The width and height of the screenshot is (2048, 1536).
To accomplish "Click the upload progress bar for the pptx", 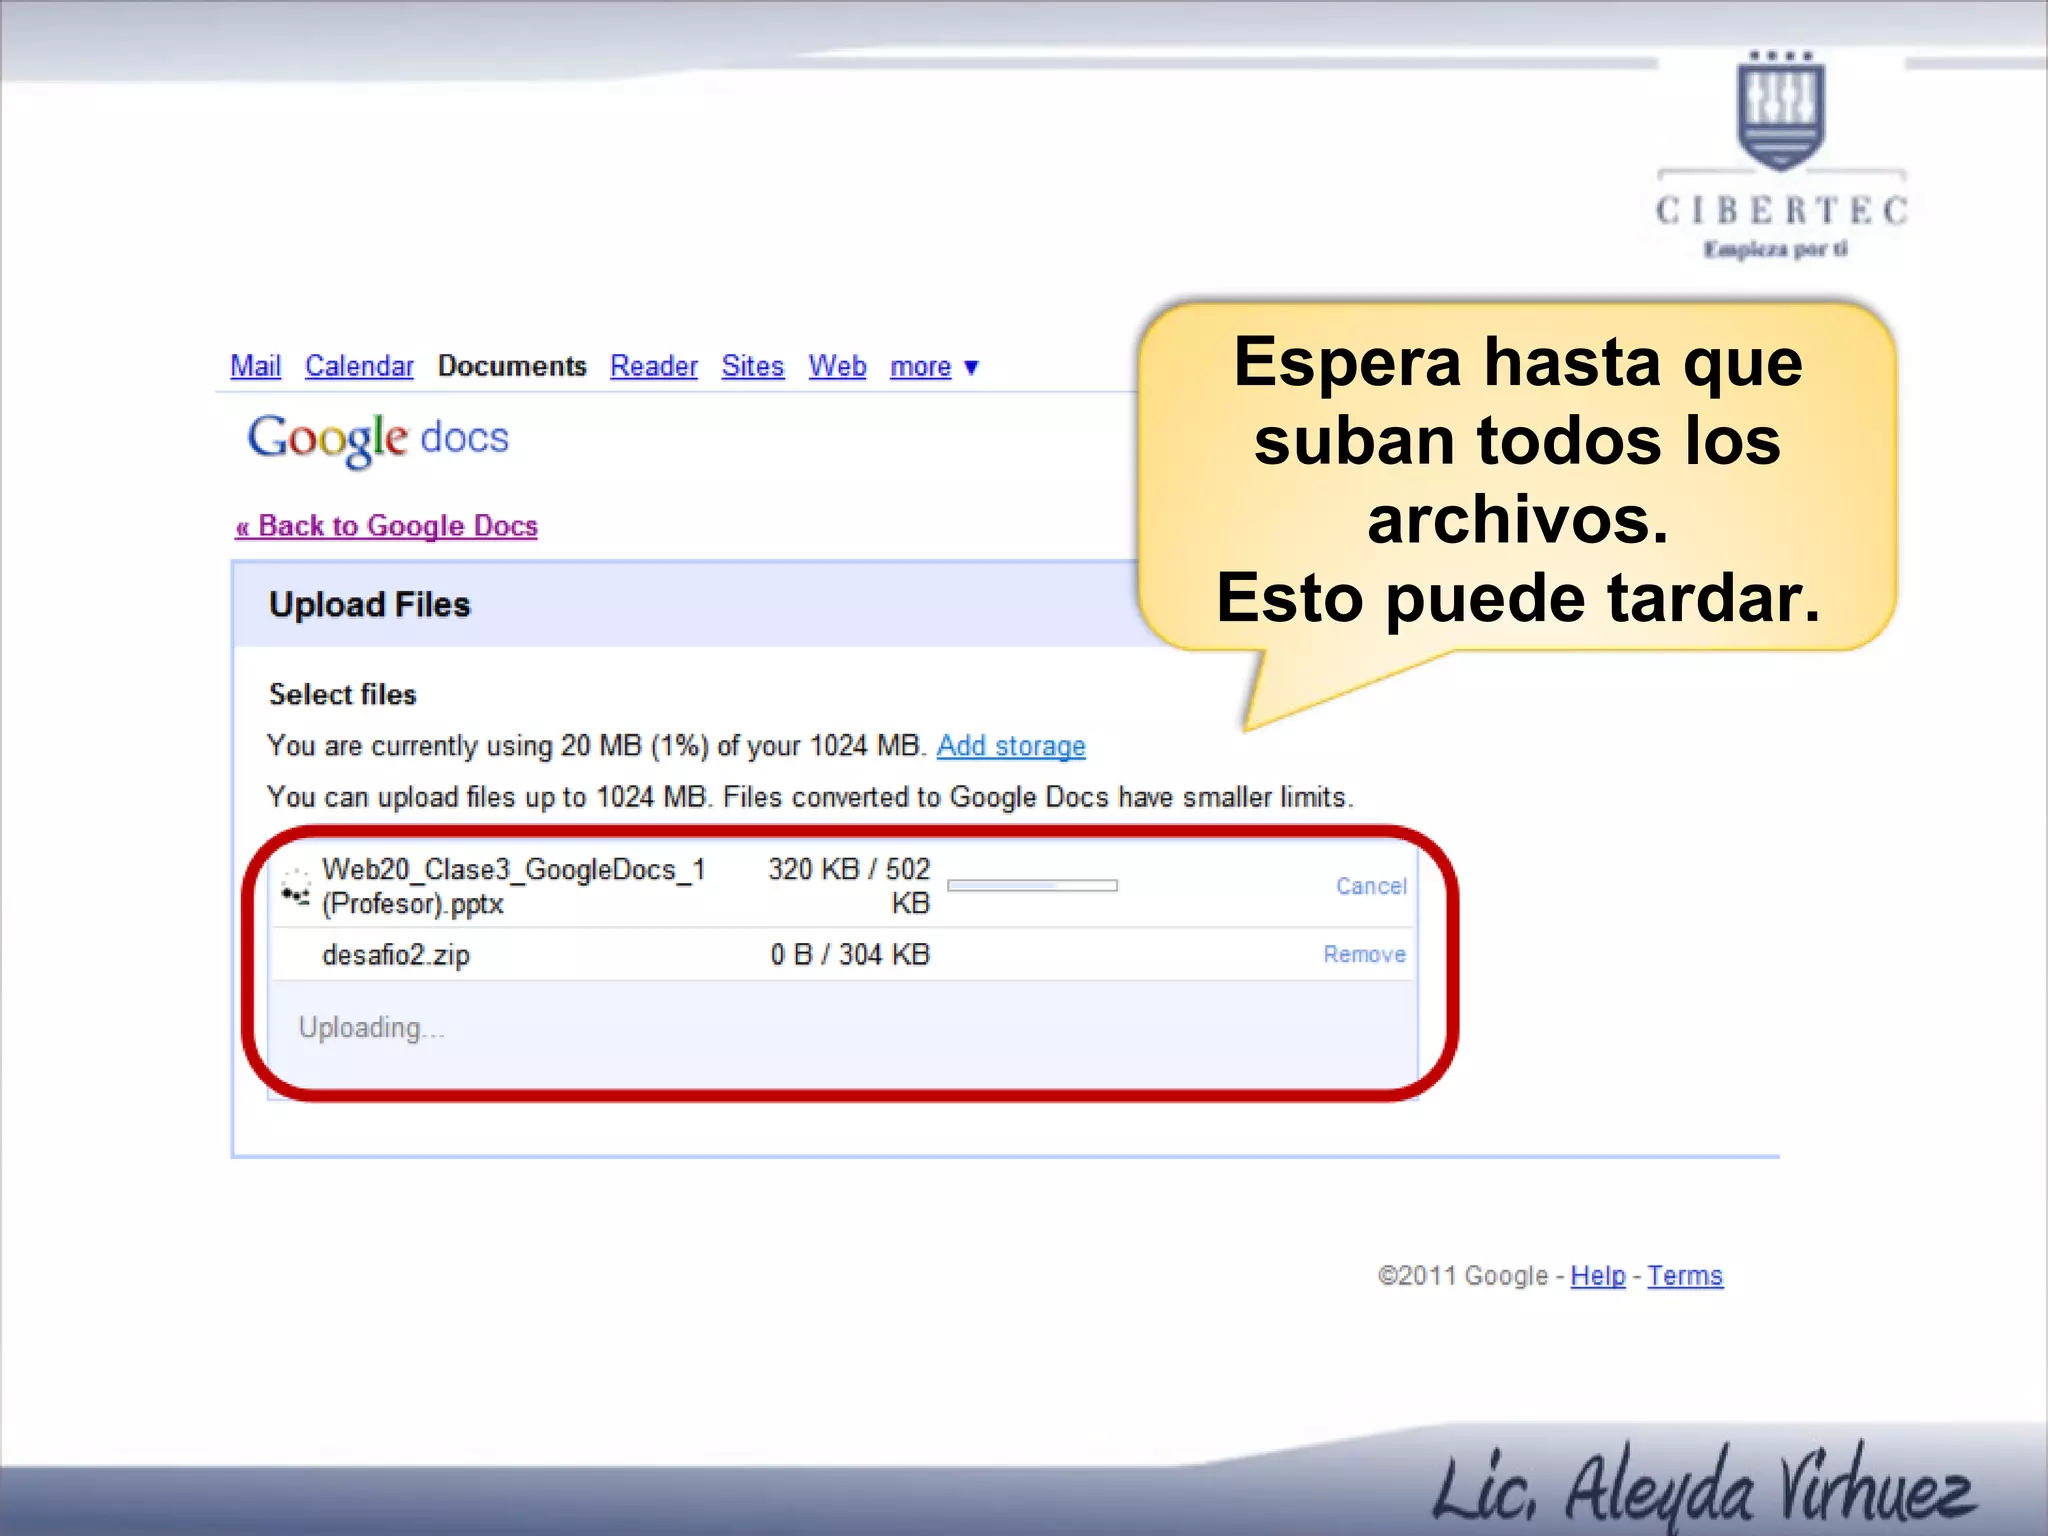I will pyautogui.click(x=1032, y=885).
